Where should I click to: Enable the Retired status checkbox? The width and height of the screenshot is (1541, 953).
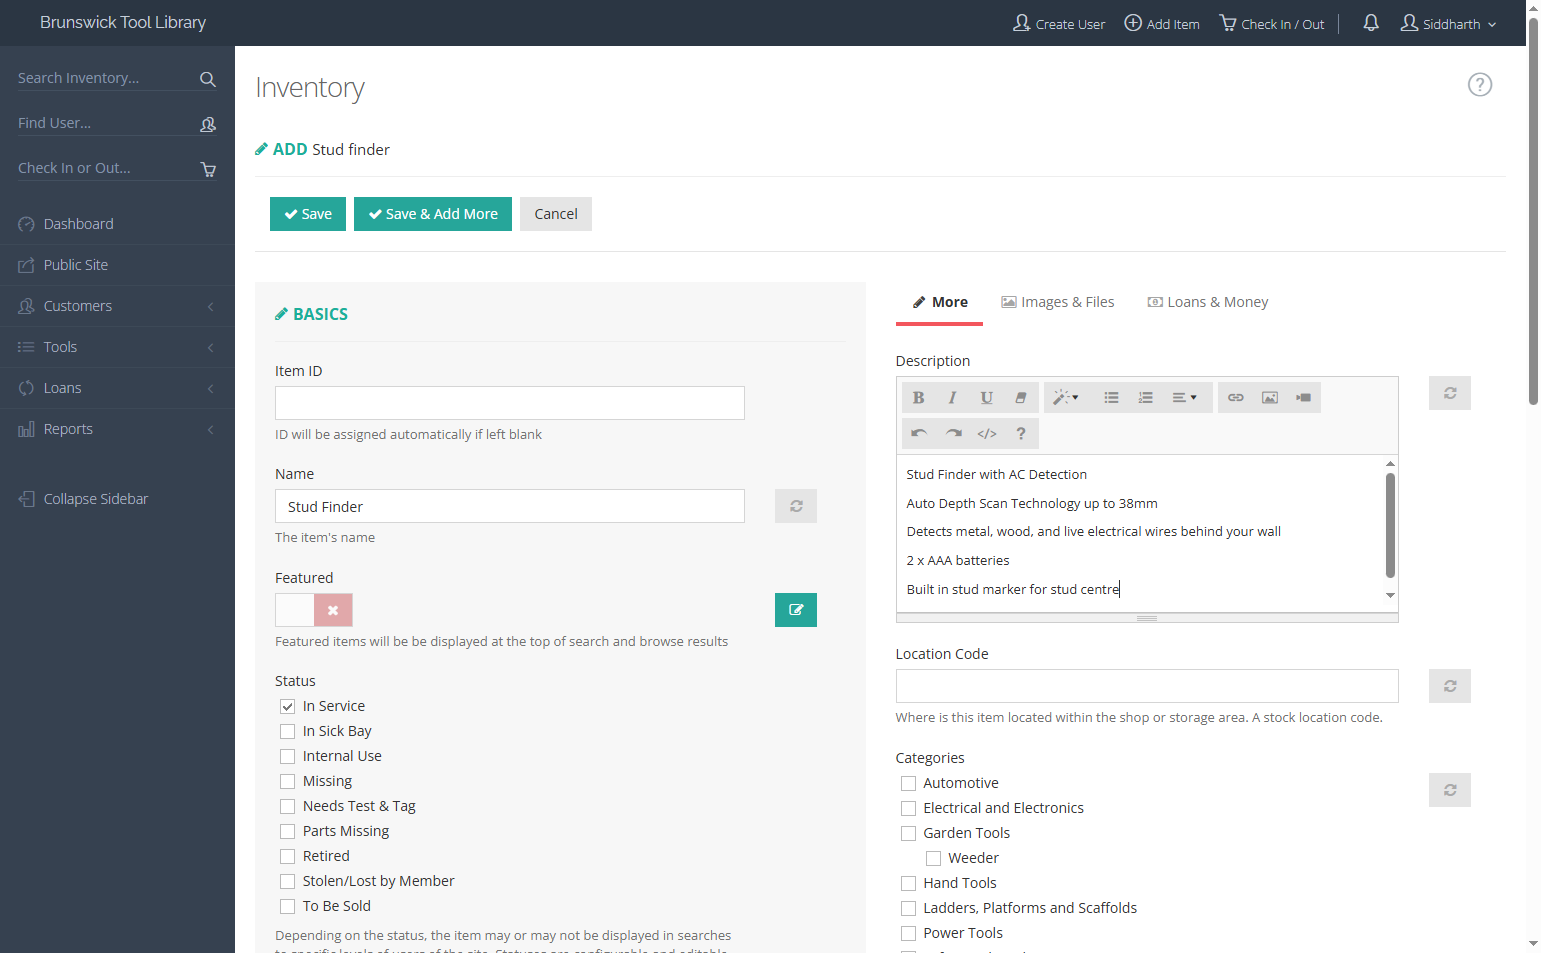288,856
